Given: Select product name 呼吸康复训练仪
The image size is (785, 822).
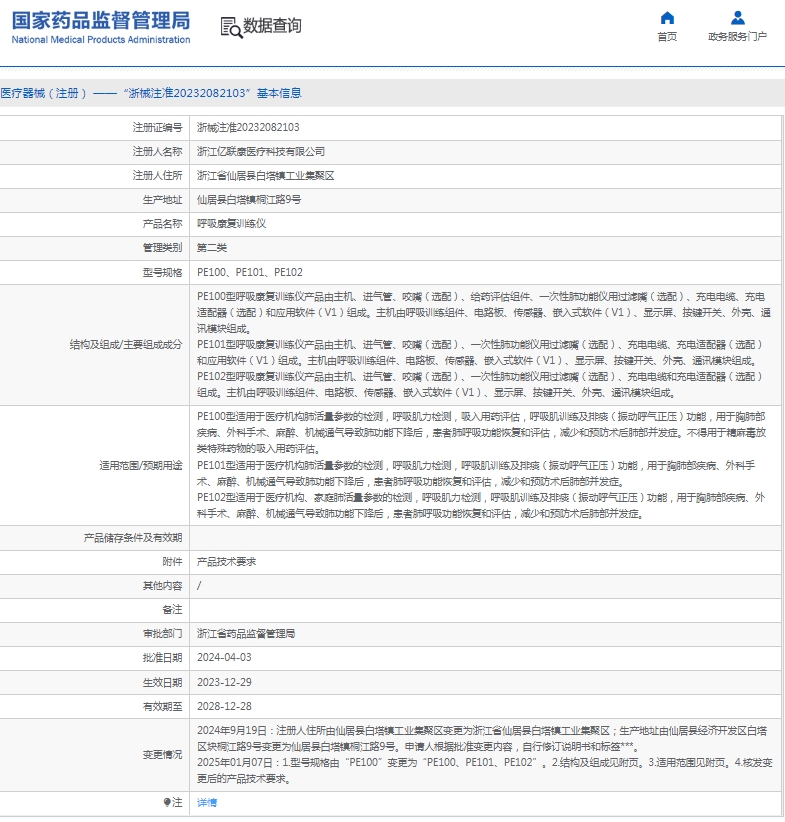Looking at the screenshot, I should tap(231, 224).
